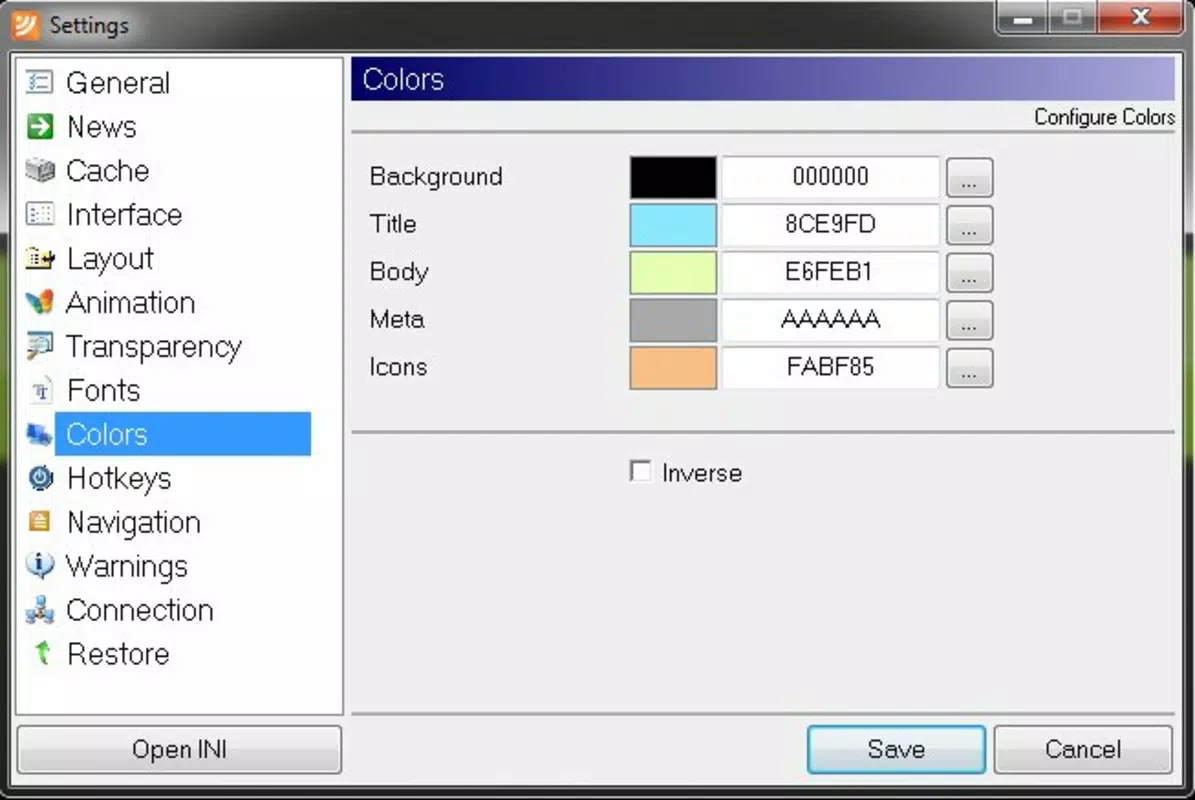Open the Restore page
Screen dimensions: 1195x800
click(118, 654)
